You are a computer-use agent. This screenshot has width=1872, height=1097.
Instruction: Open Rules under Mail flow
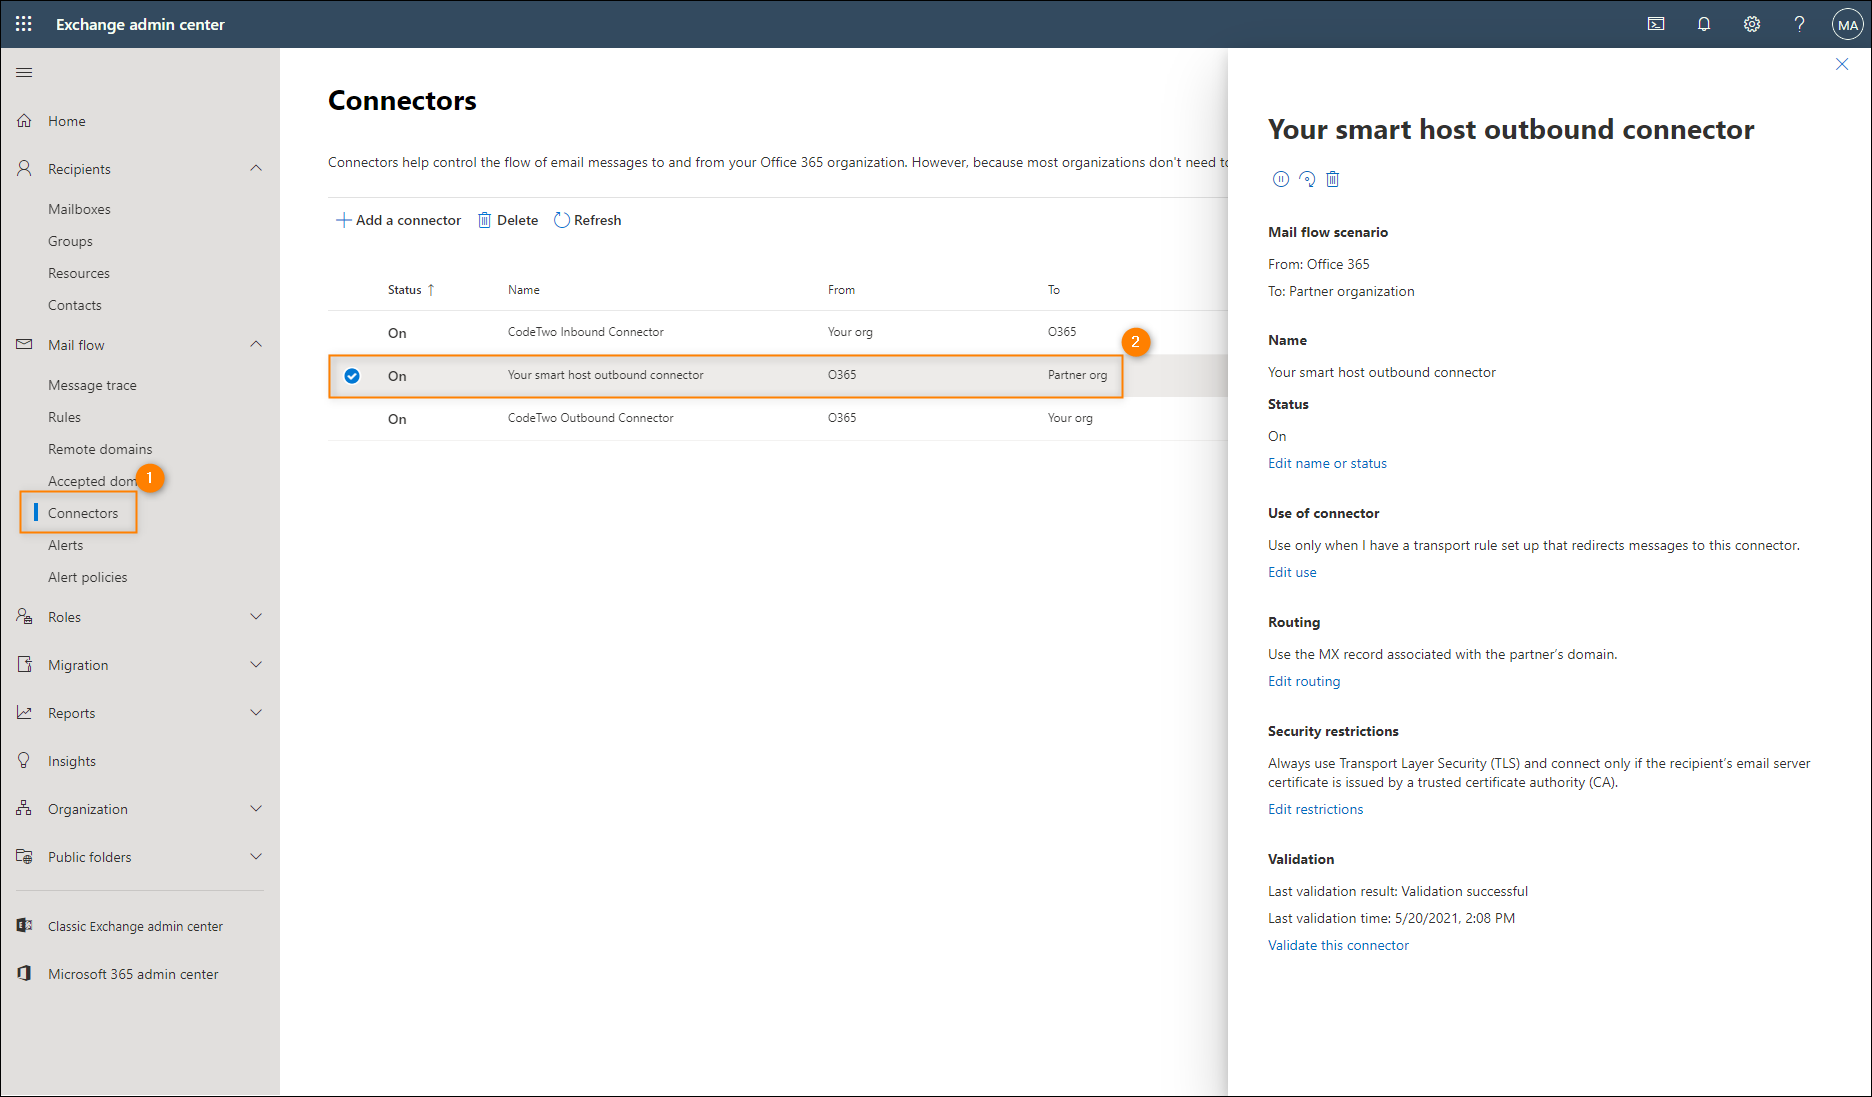pyautogui.click(x=64, y=417)
